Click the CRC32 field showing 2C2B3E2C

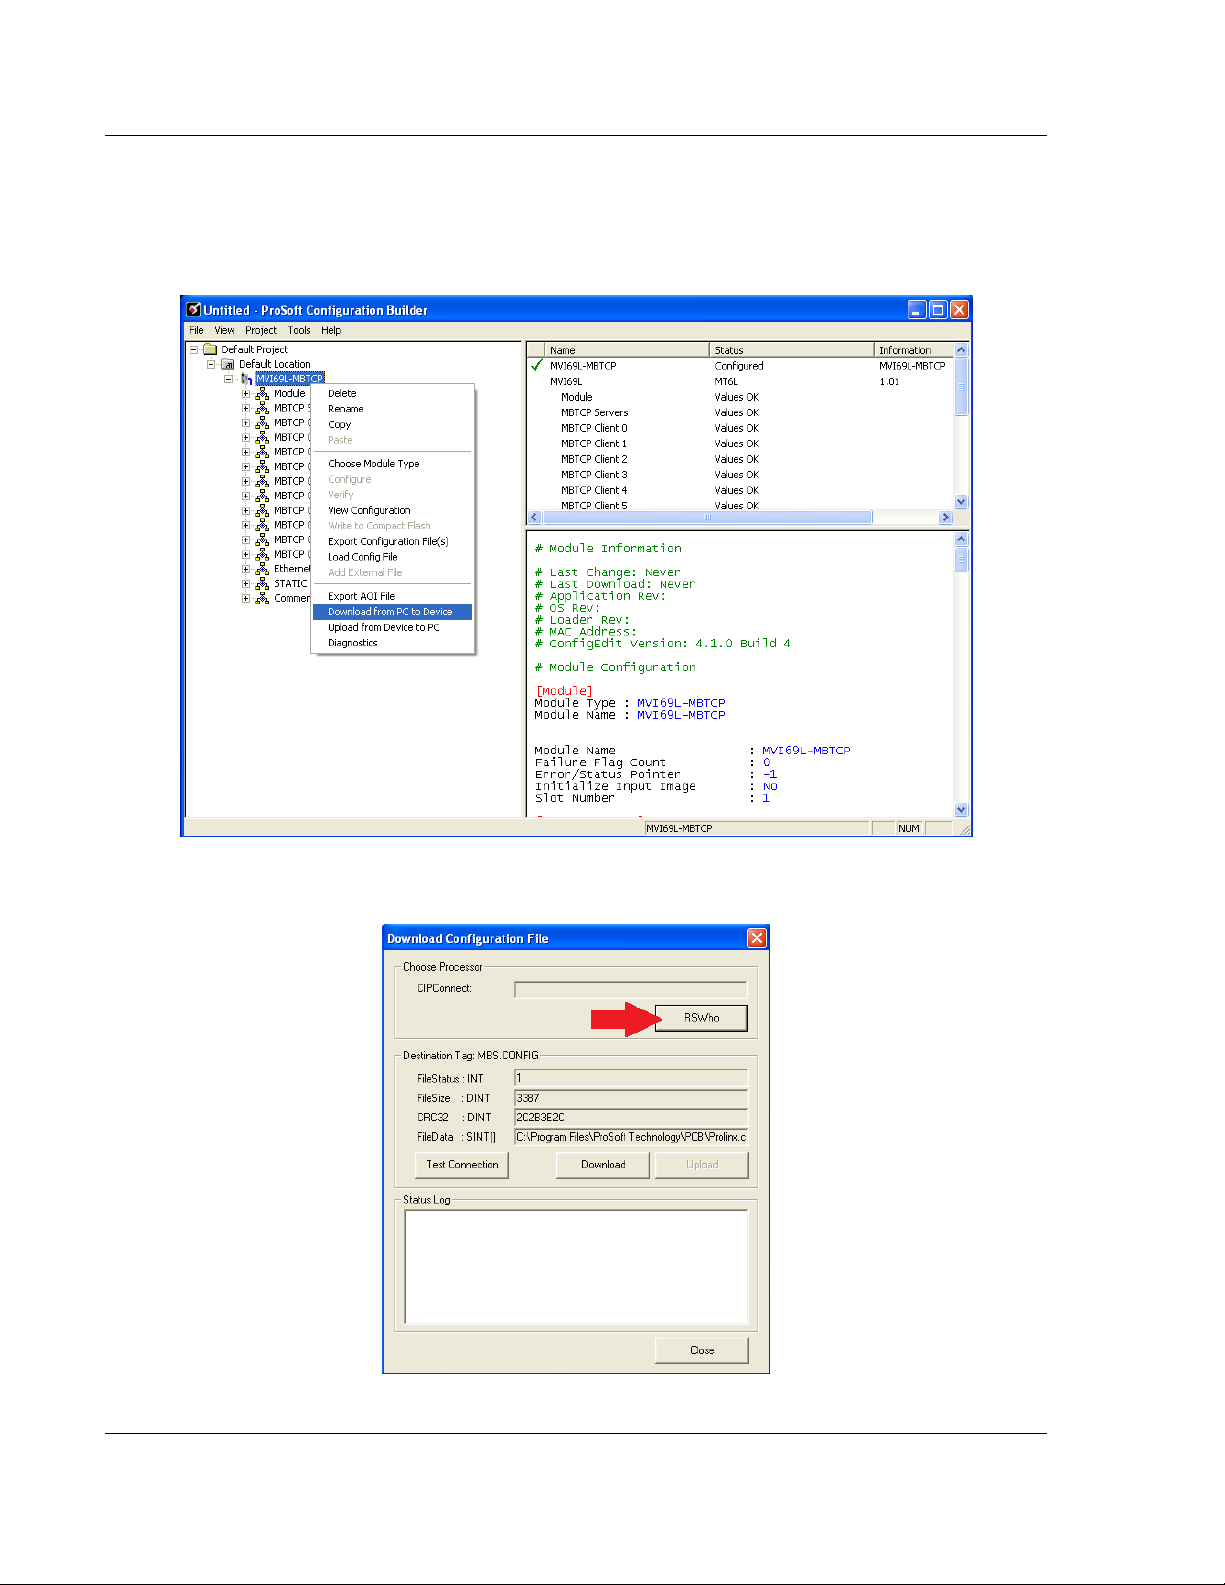630,1117
